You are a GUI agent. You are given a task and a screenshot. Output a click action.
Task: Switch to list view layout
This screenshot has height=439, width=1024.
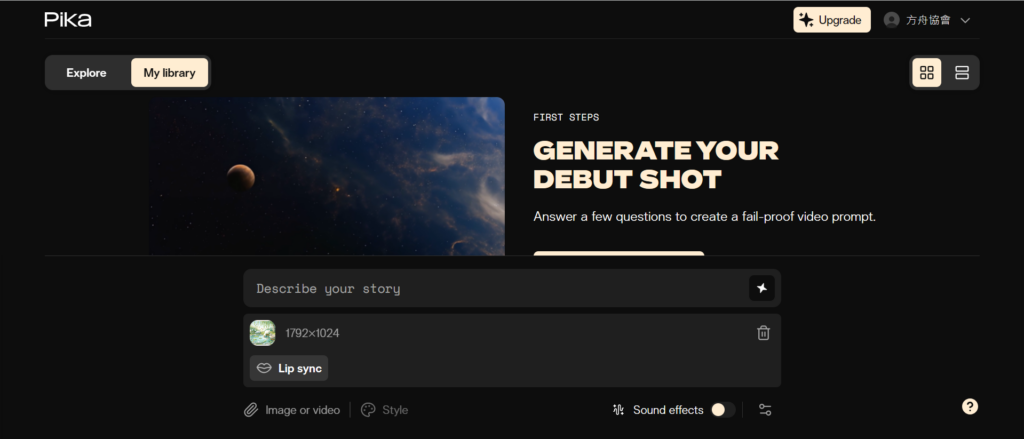(962, 73)
